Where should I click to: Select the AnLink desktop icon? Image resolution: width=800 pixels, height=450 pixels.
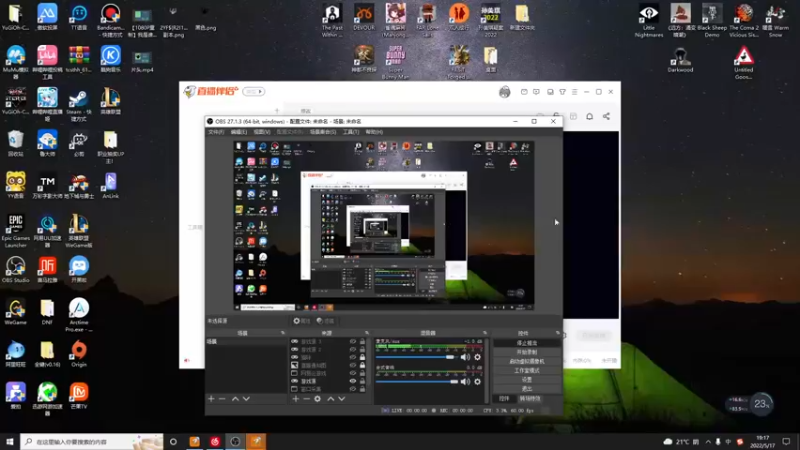[110, 185]
